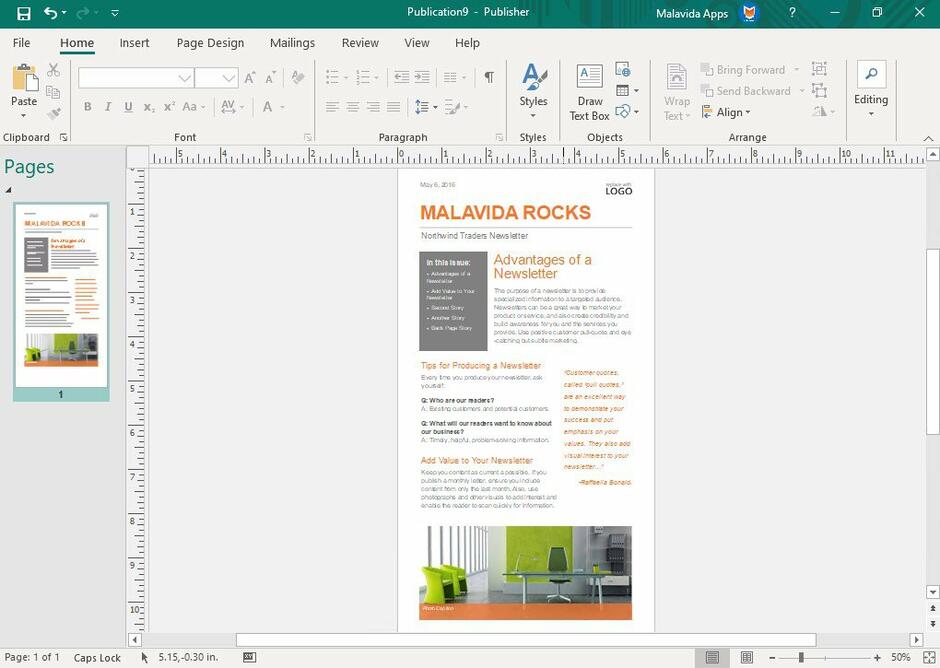Image resolution: width=940 pixels, height=668 pixels.
Task: Zoom out with the minus button
Action: [772, 658]
